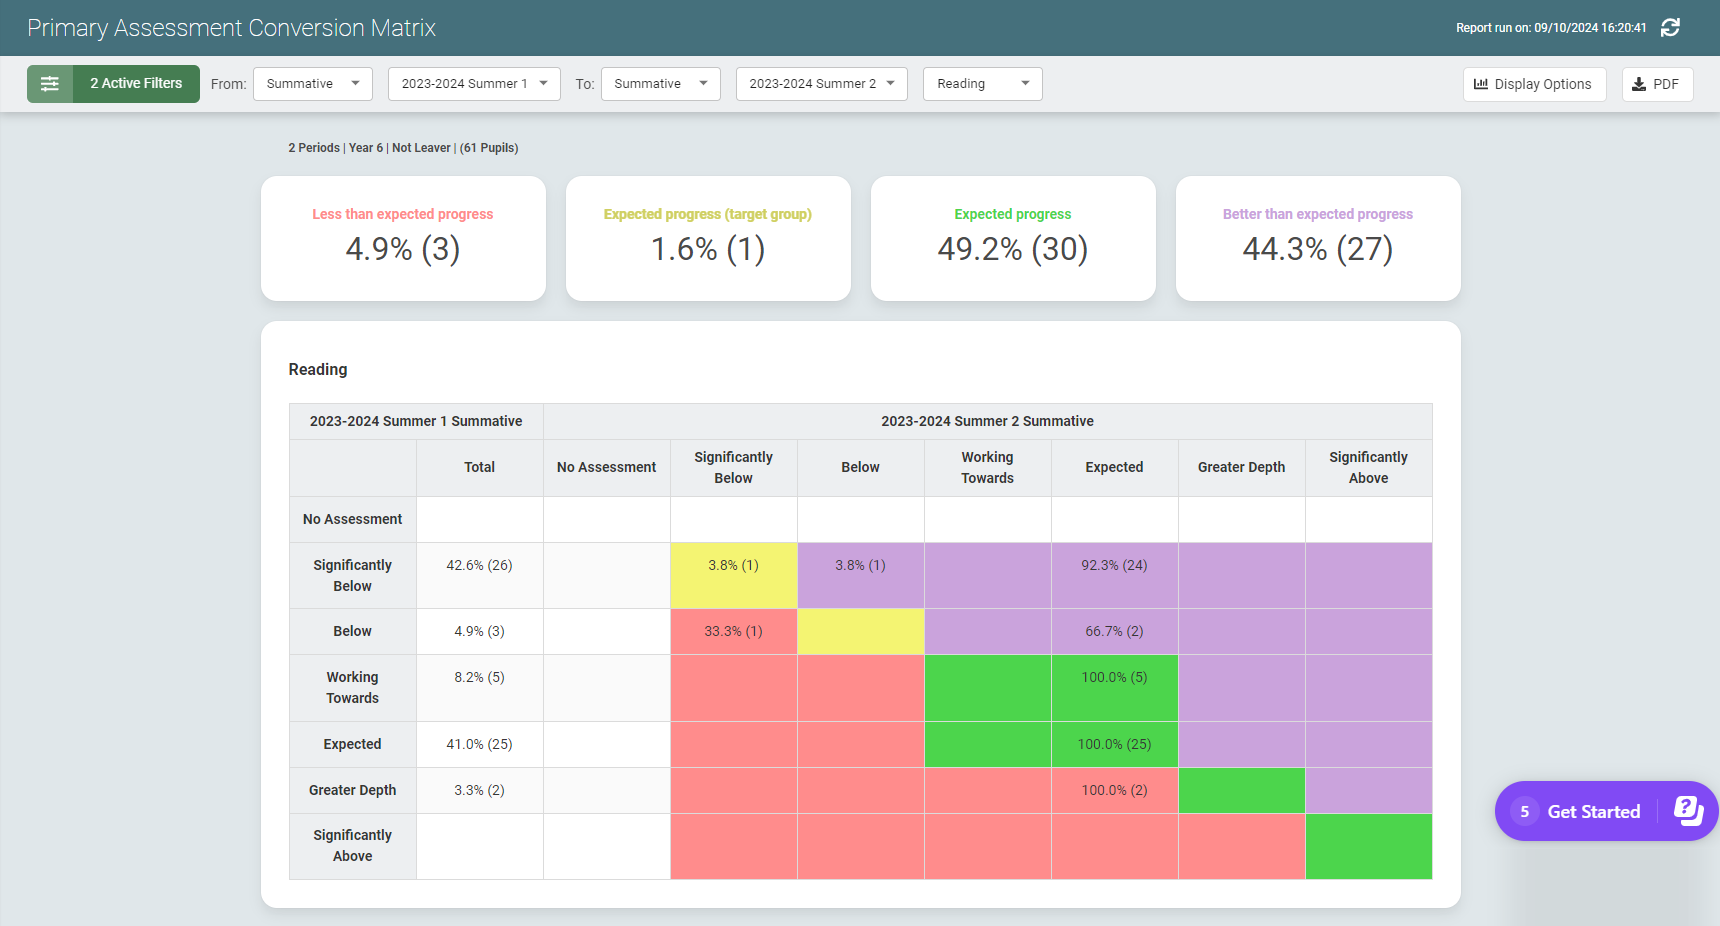Open the 2023-2024 Summer 1 period dropdown
This screenshot has width=1720, height=926.
473,83
